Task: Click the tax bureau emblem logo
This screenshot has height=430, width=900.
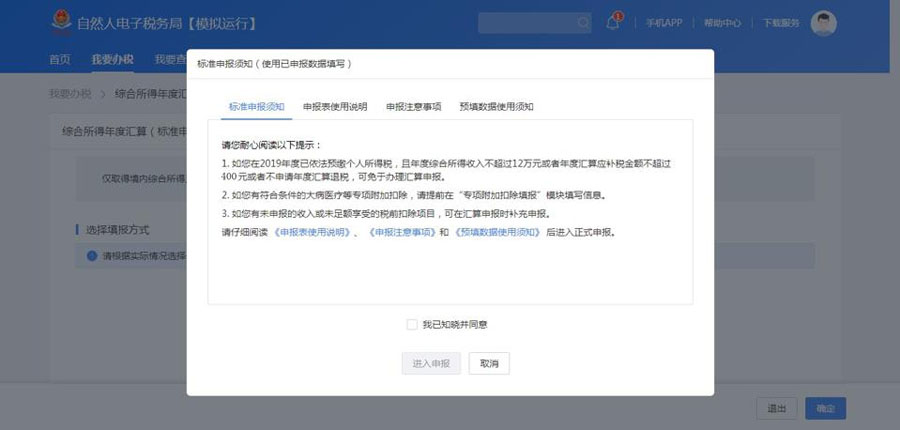Action: (x=63, y=23)
